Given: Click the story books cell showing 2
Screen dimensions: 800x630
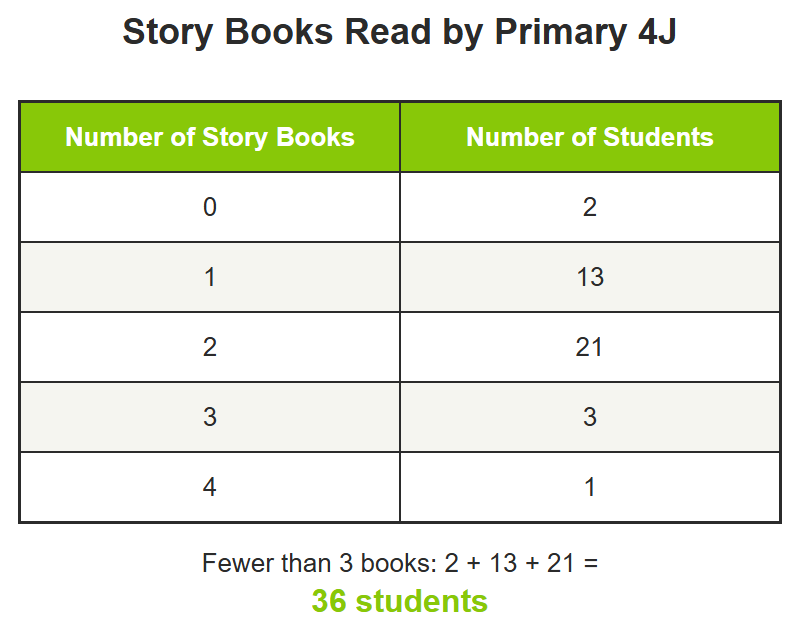Looking at the screenshot, I should coord(210,347).
